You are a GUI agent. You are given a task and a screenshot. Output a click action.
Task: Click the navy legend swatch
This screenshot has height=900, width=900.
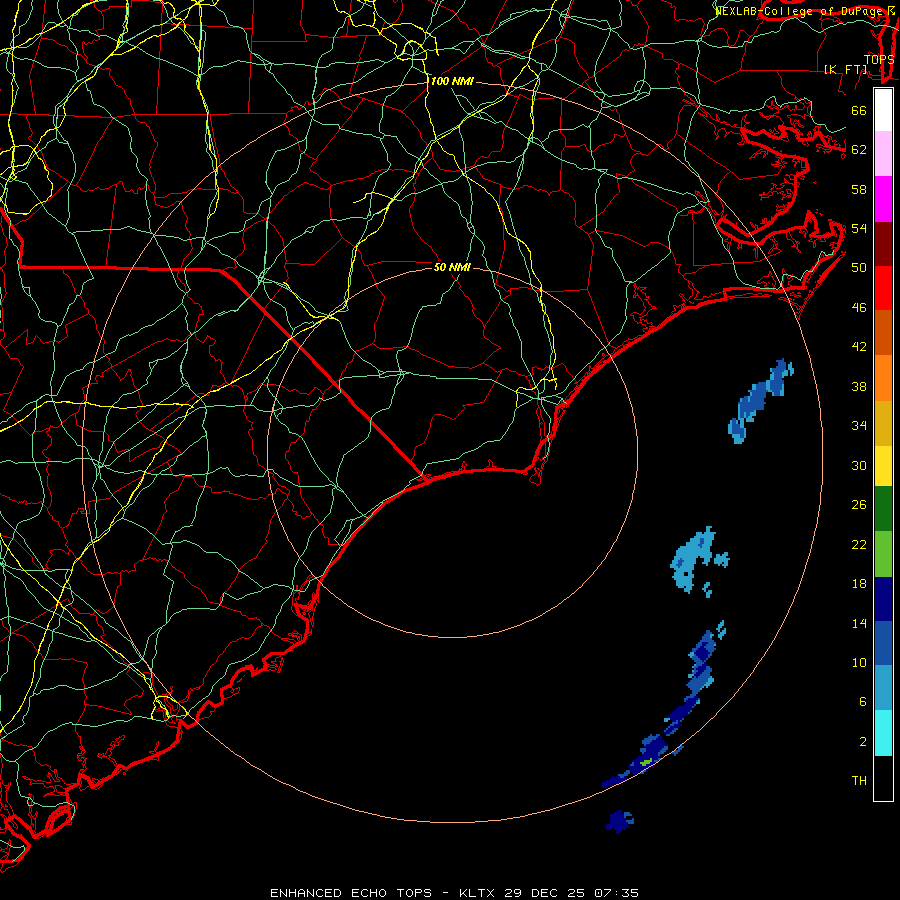pos(883,599)
